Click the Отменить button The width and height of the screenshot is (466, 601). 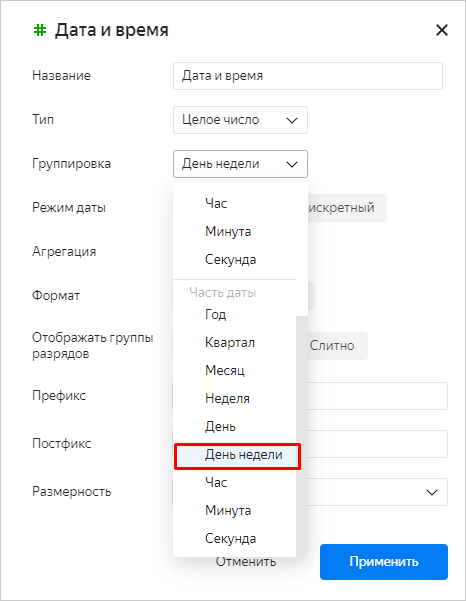pyautogui.click(x=245, y=562)
